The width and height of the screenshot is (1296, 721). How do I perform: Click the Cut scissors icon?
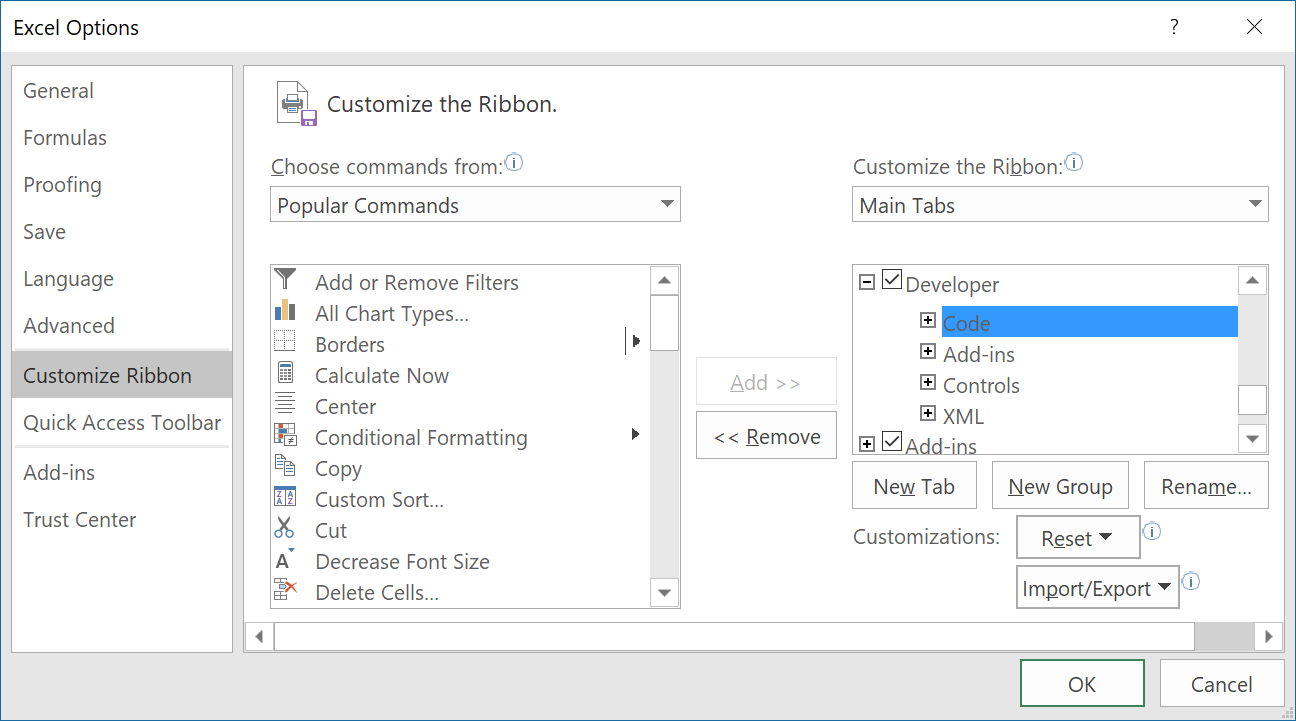coord(285,529)
